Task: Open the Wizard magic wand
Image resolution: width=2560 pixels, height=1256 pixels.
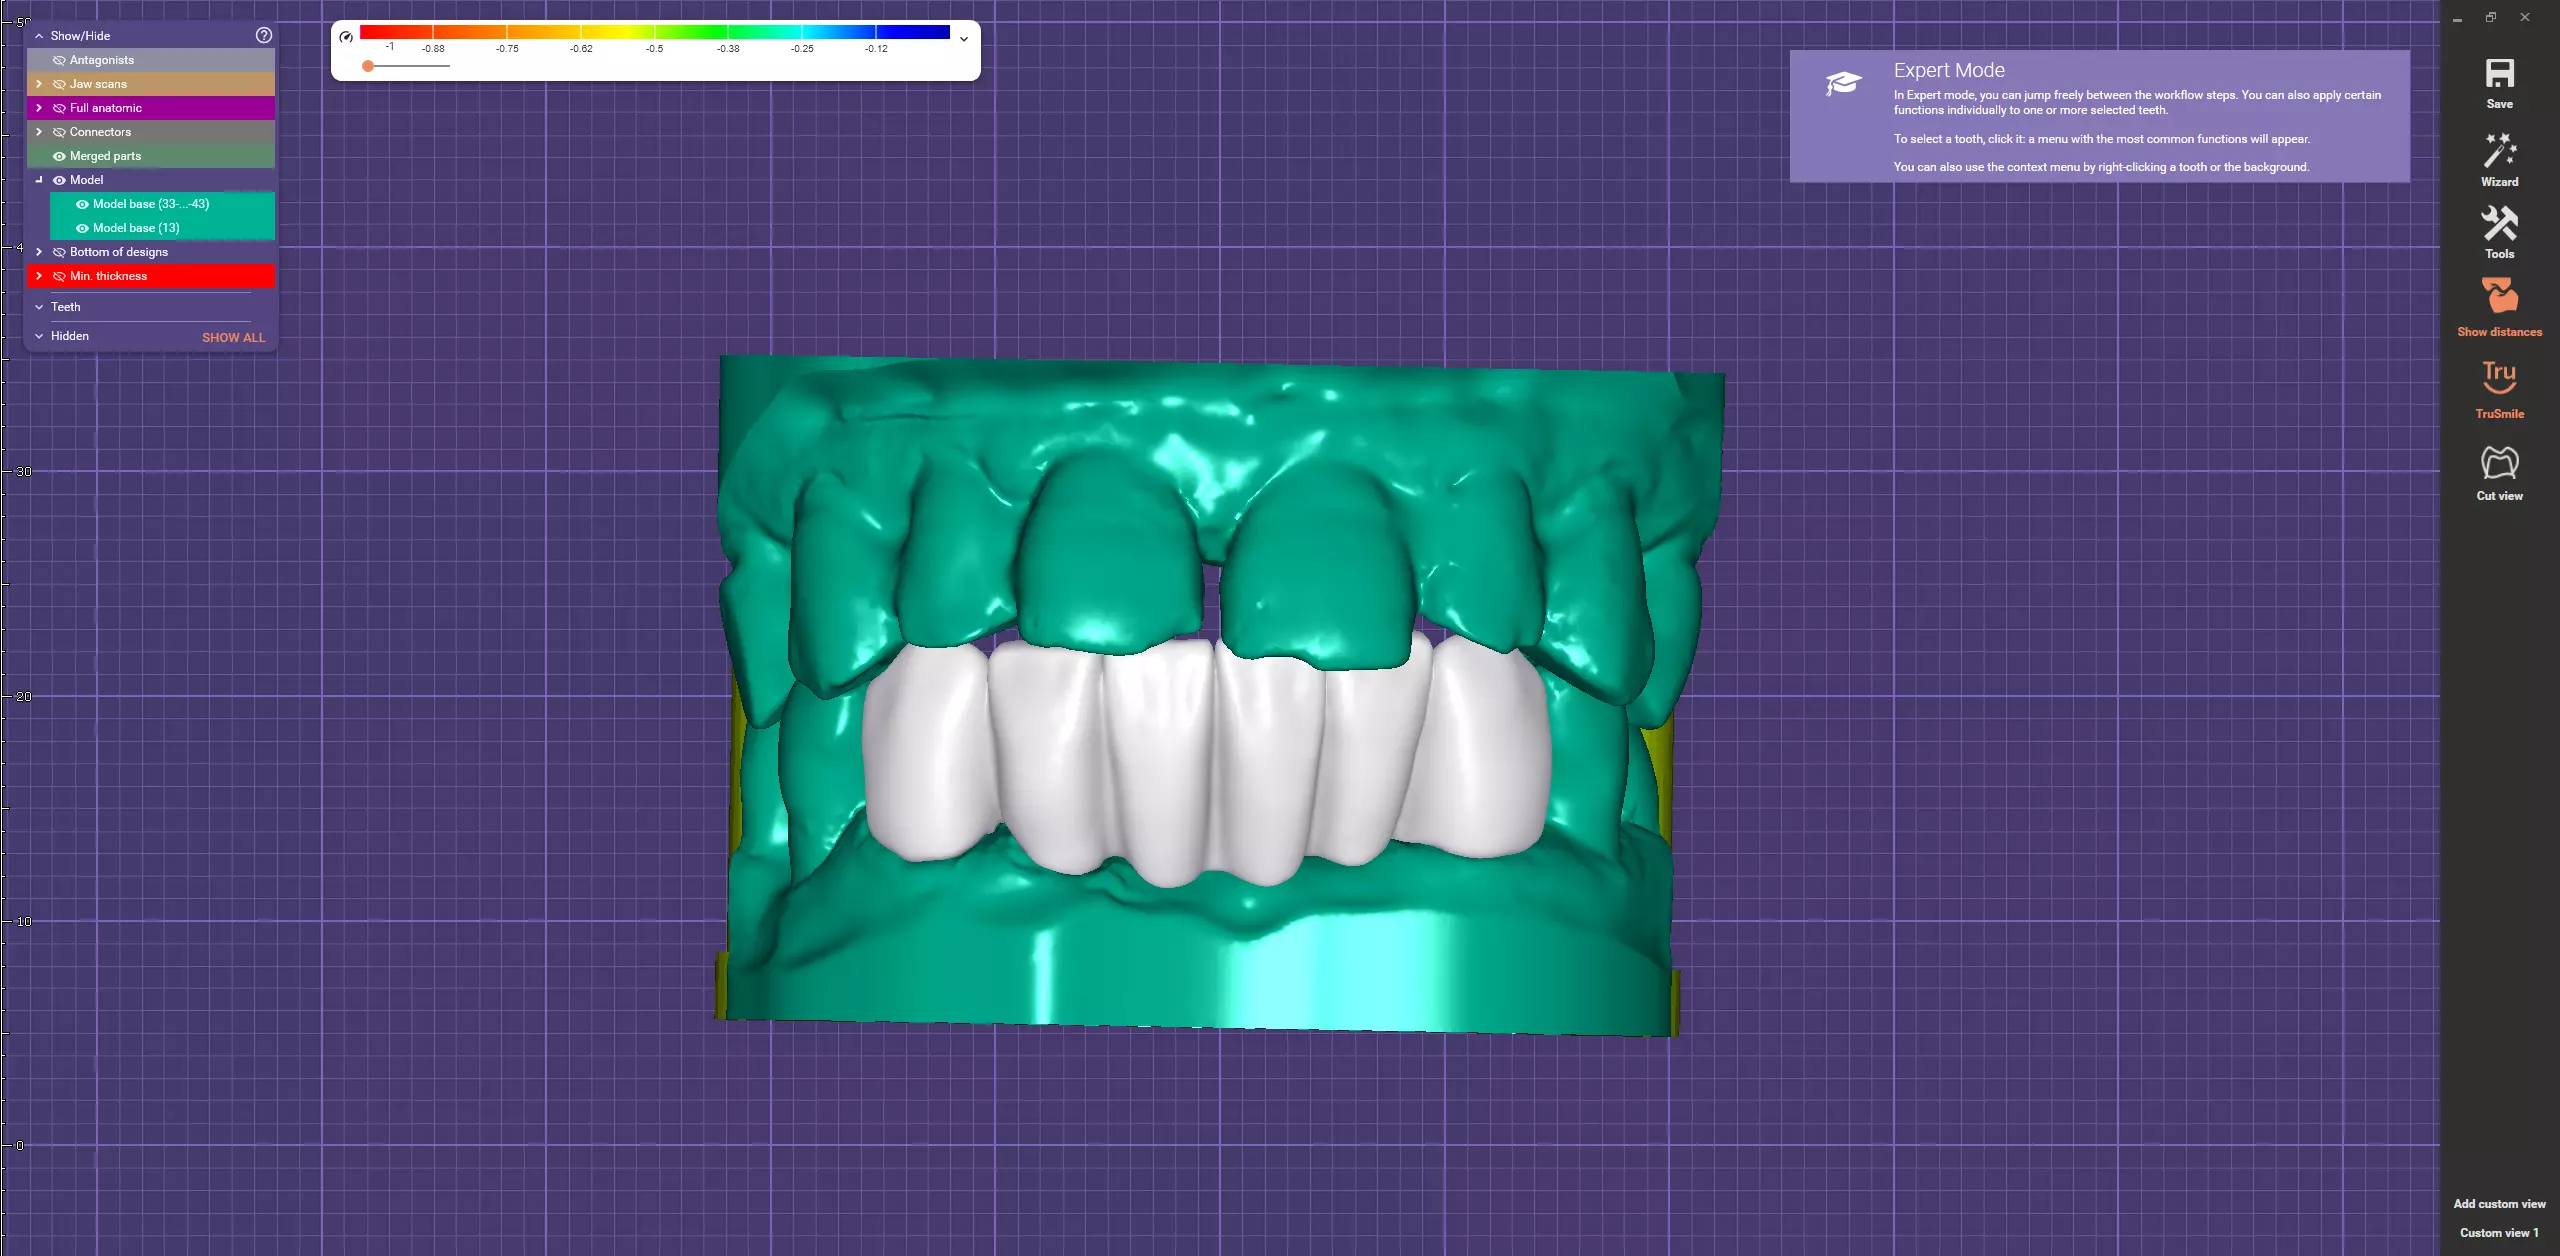Action: click(x=2499, y=152)
